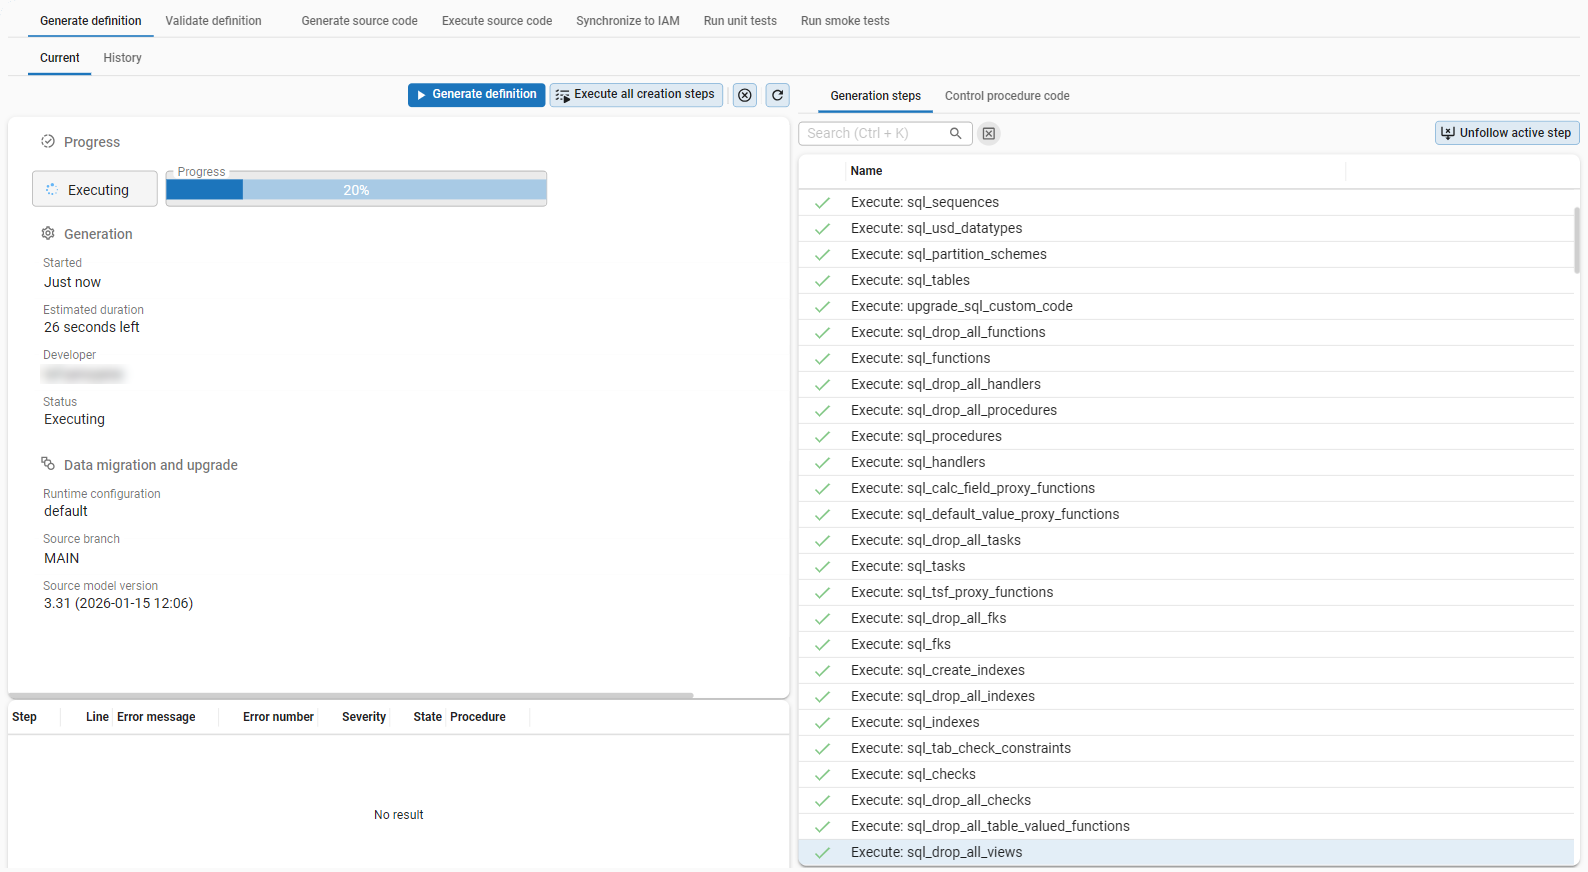Select the Execute: sql_functions row
The image size is (1588, 872).
tap(1186, 358)
